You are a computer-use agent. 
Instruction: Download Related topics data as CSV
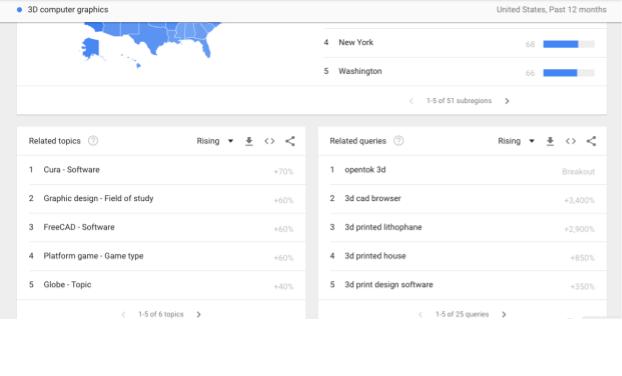click(249, 141)
